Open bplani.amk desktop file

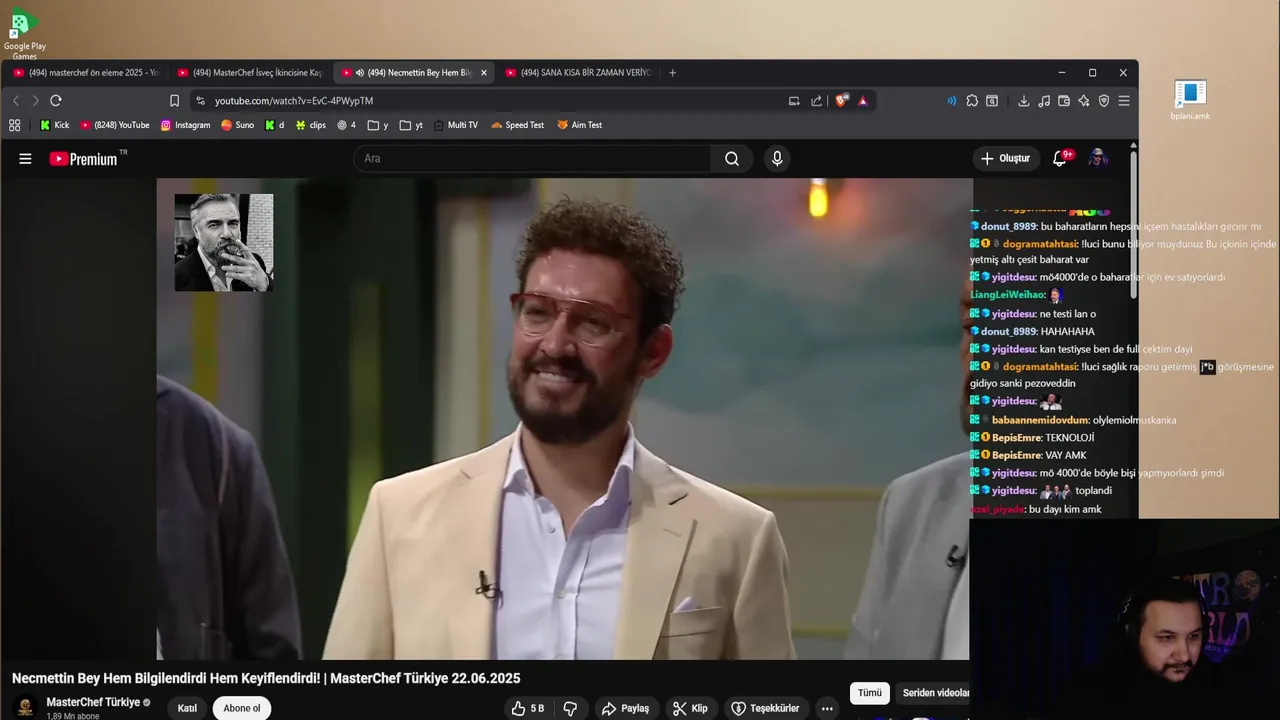[x=1190, y=101]
